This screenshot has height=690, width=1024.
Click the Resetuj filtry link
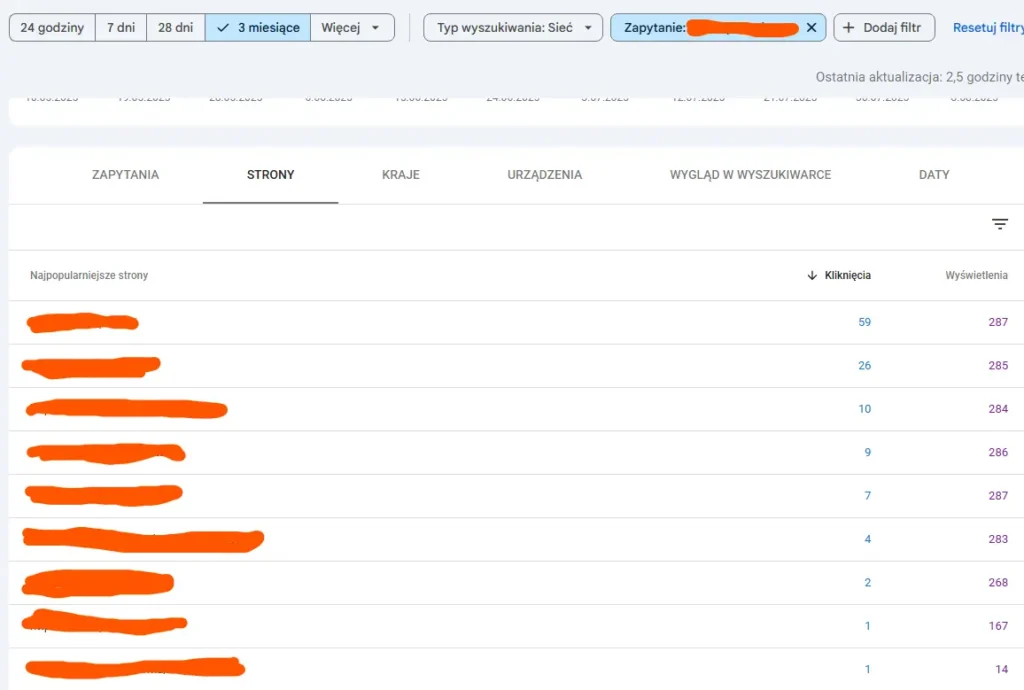point(988,28)
